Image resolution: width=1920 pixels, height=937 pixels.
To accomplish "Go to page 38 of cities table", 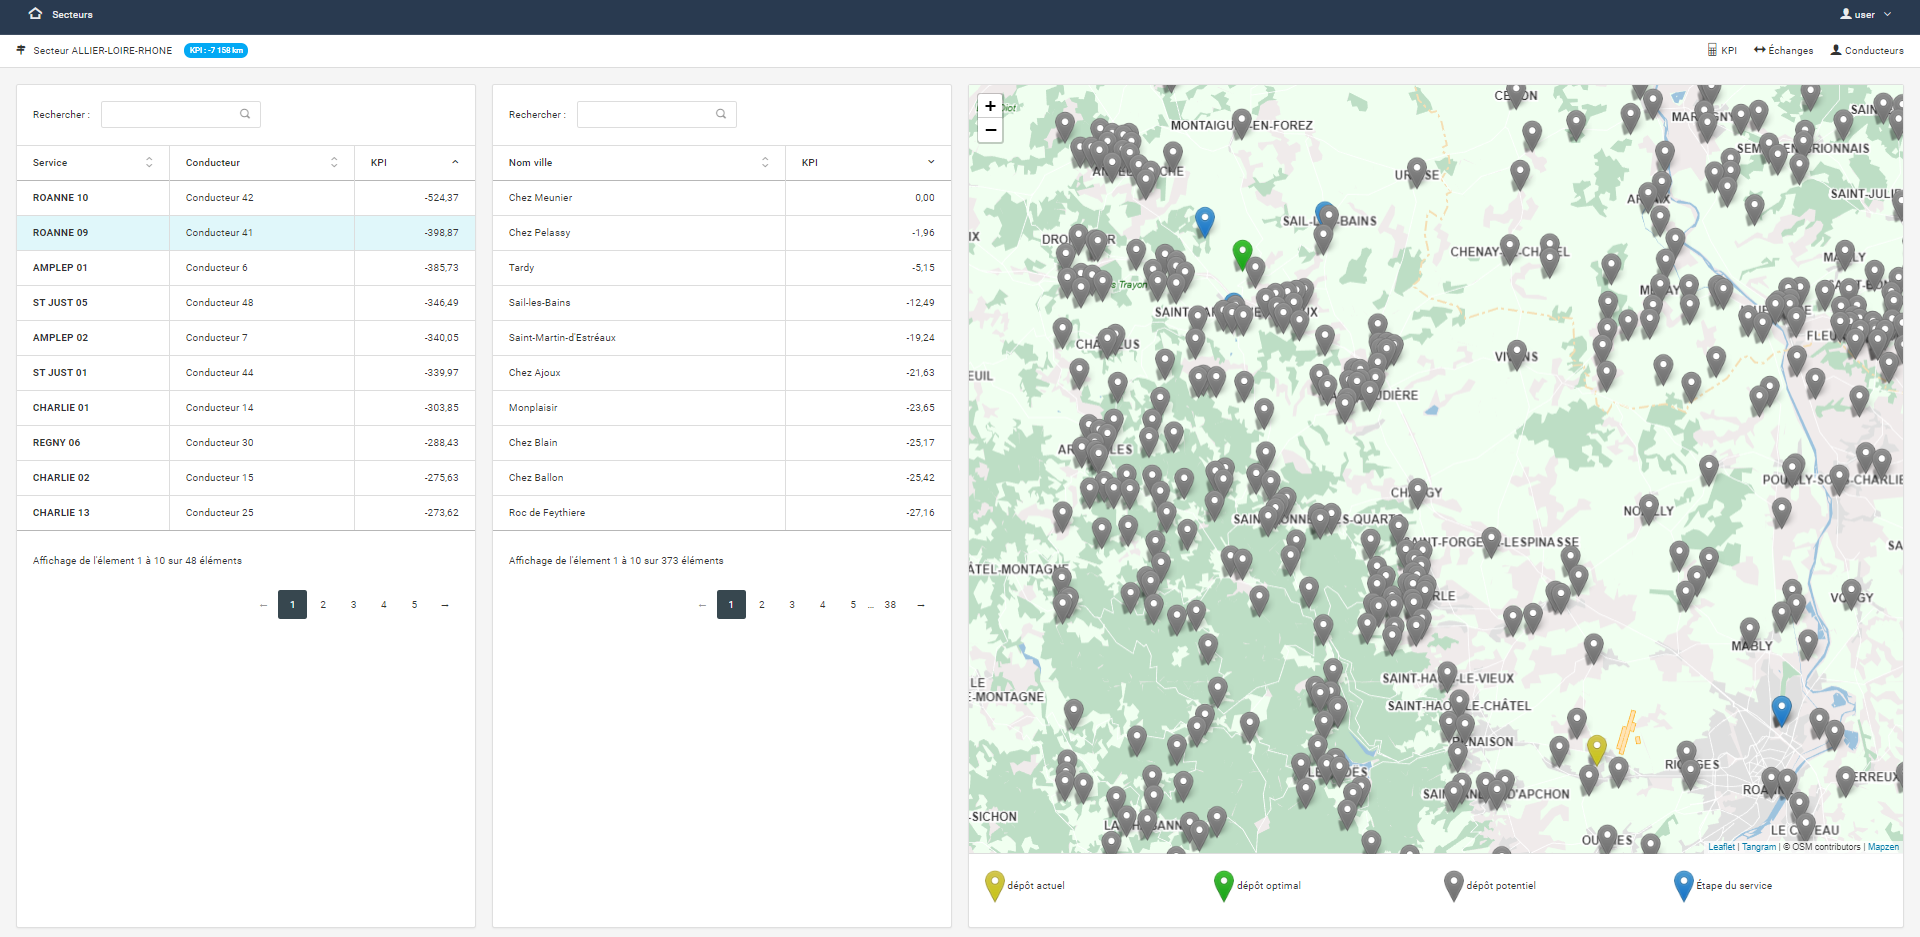I will point(890,605).
